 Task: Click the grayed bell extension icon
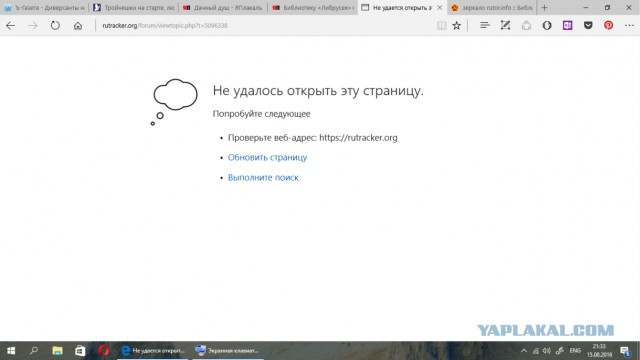pos(526,25)
